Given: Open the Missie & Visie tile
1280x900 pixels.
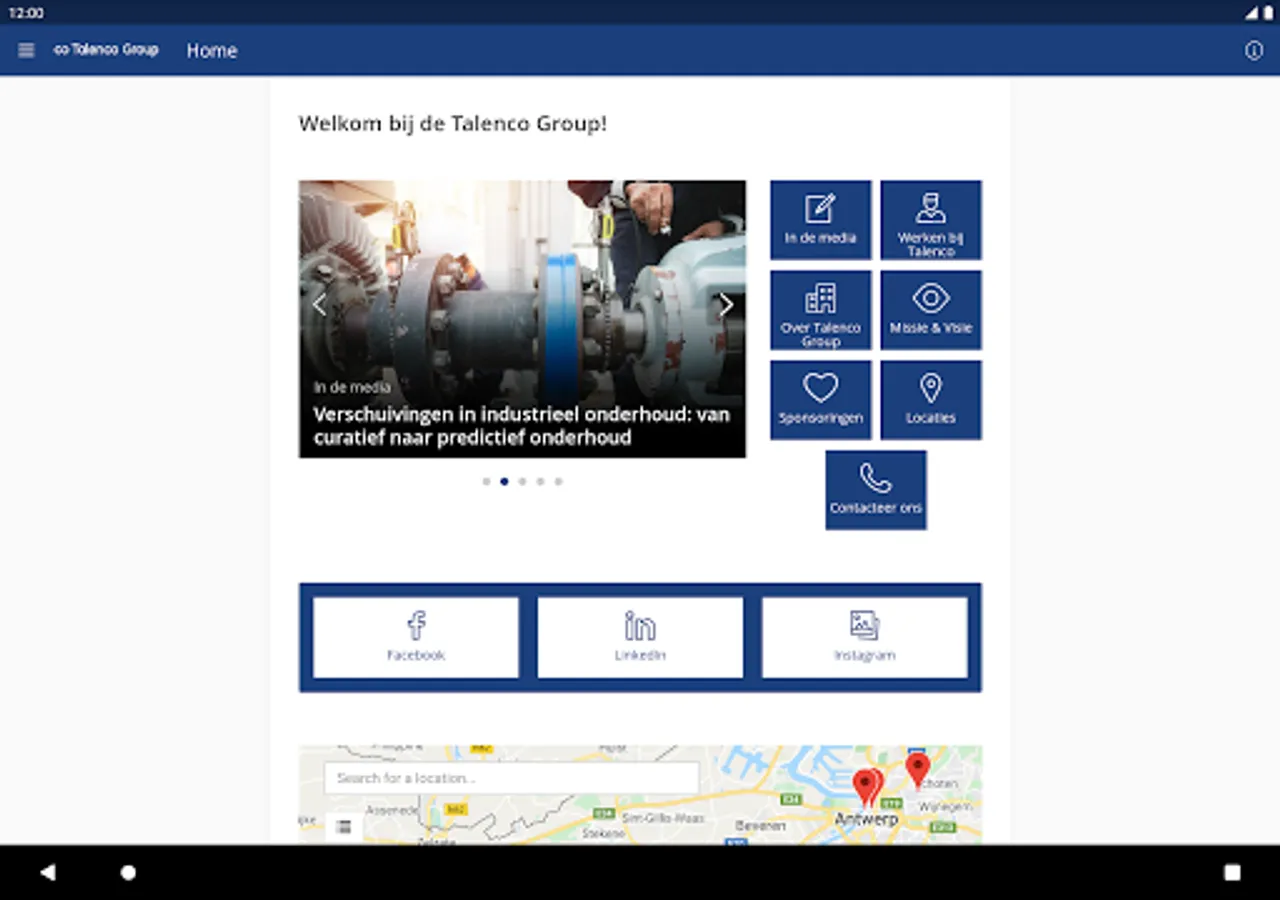Looking at the screenshot, I should pos(931,310).
